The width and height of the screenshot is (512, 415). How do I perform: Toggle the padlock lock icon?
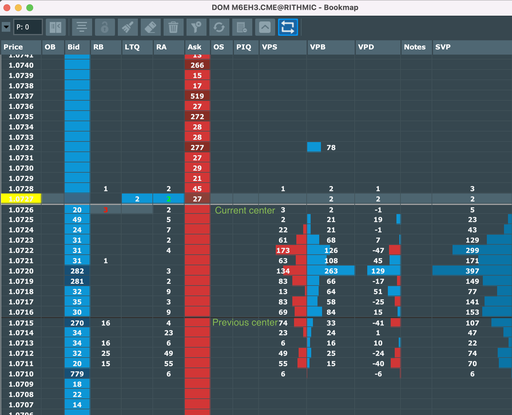[x=105, y=27]
